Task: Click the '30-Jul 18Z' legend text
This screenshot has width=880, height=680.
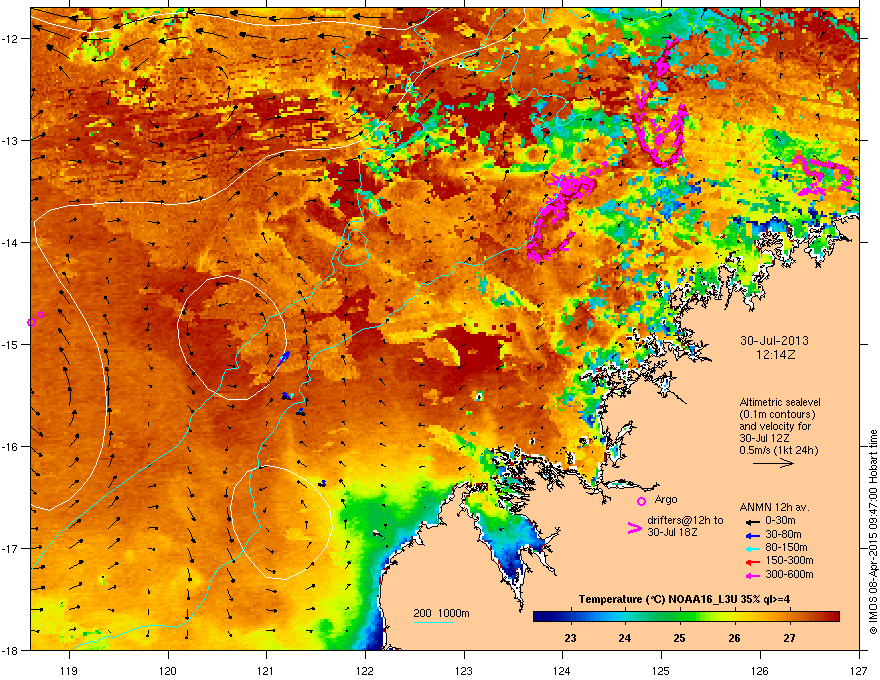Action: (672, 532)
